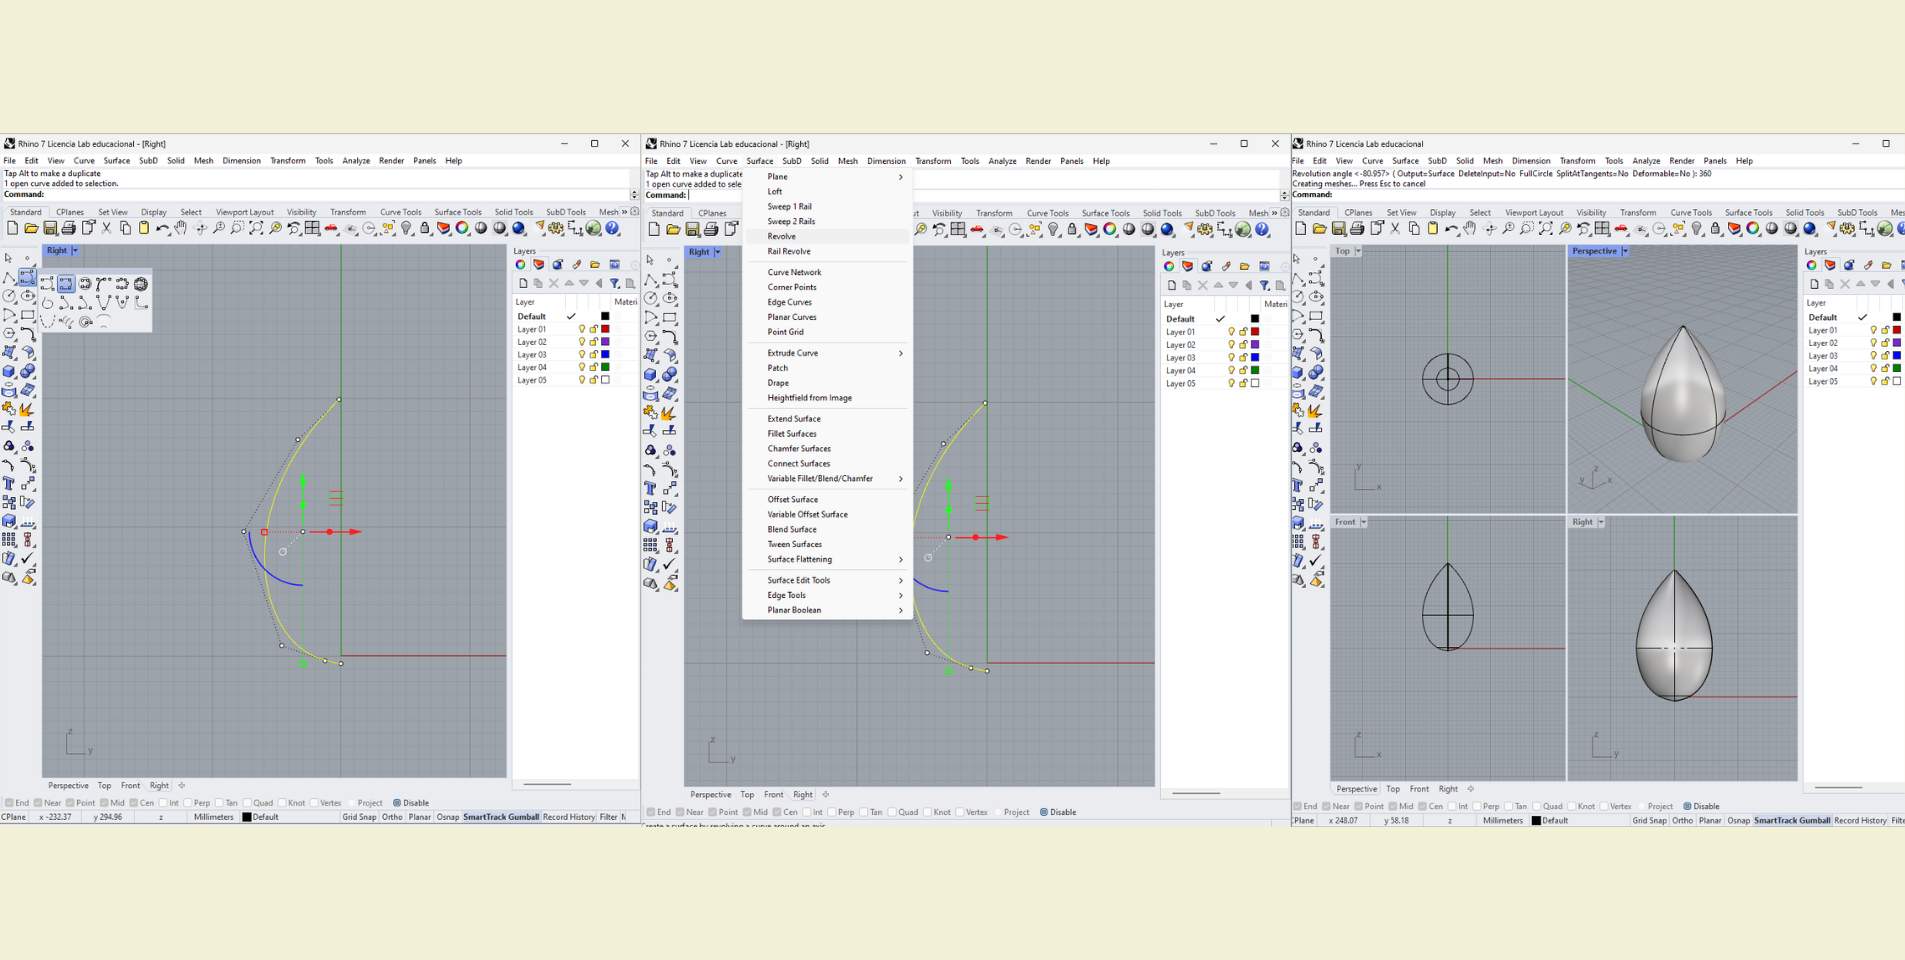Click Grid Snap in left window status bar
Screen dimensions: 1905x960
(359, 817)
